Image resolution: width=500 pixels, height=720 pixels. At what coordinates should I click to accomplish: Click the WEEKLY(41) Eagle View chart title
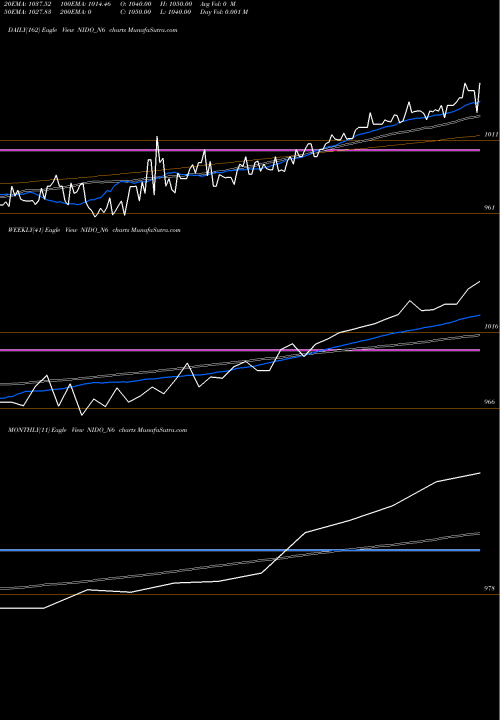(x=94, y=230)
